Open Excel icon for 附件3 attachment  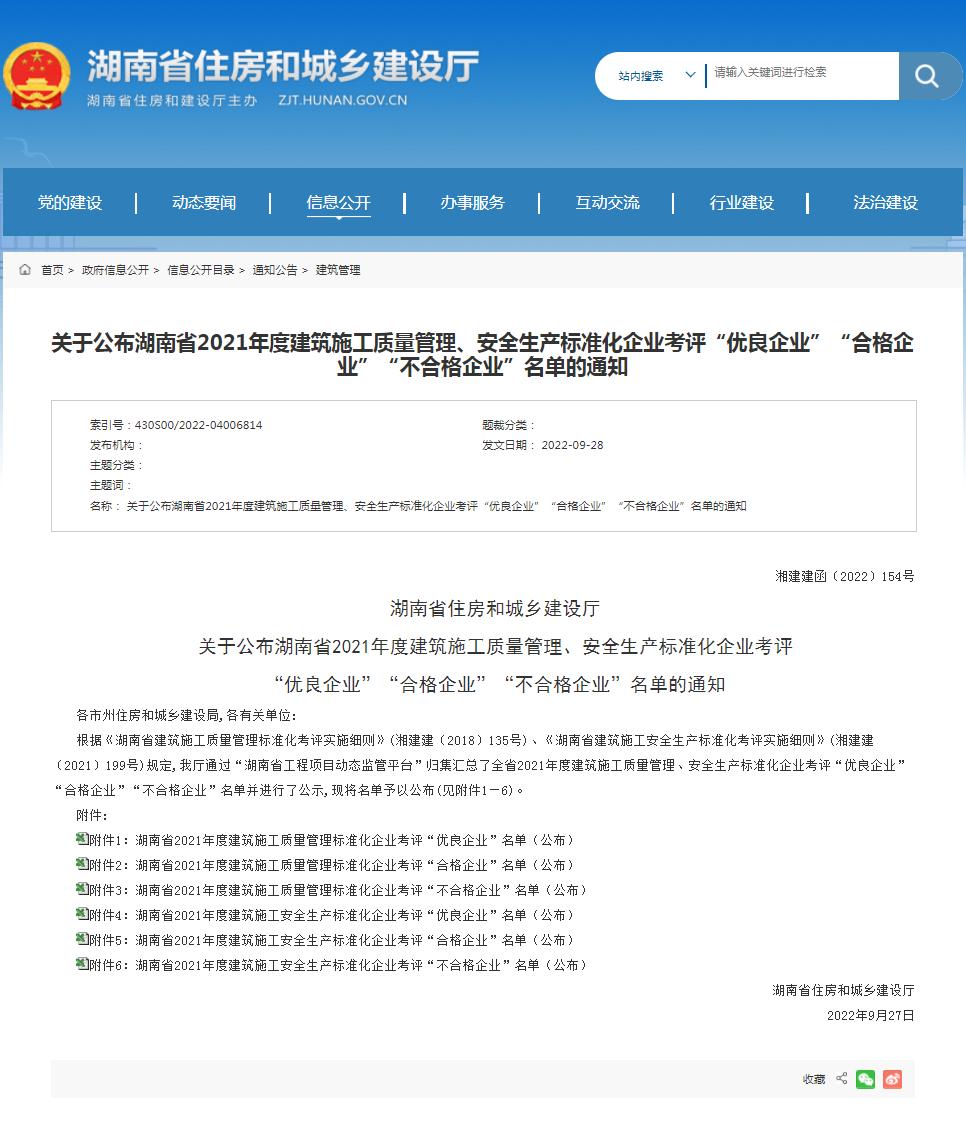click(x=82, y=889)
